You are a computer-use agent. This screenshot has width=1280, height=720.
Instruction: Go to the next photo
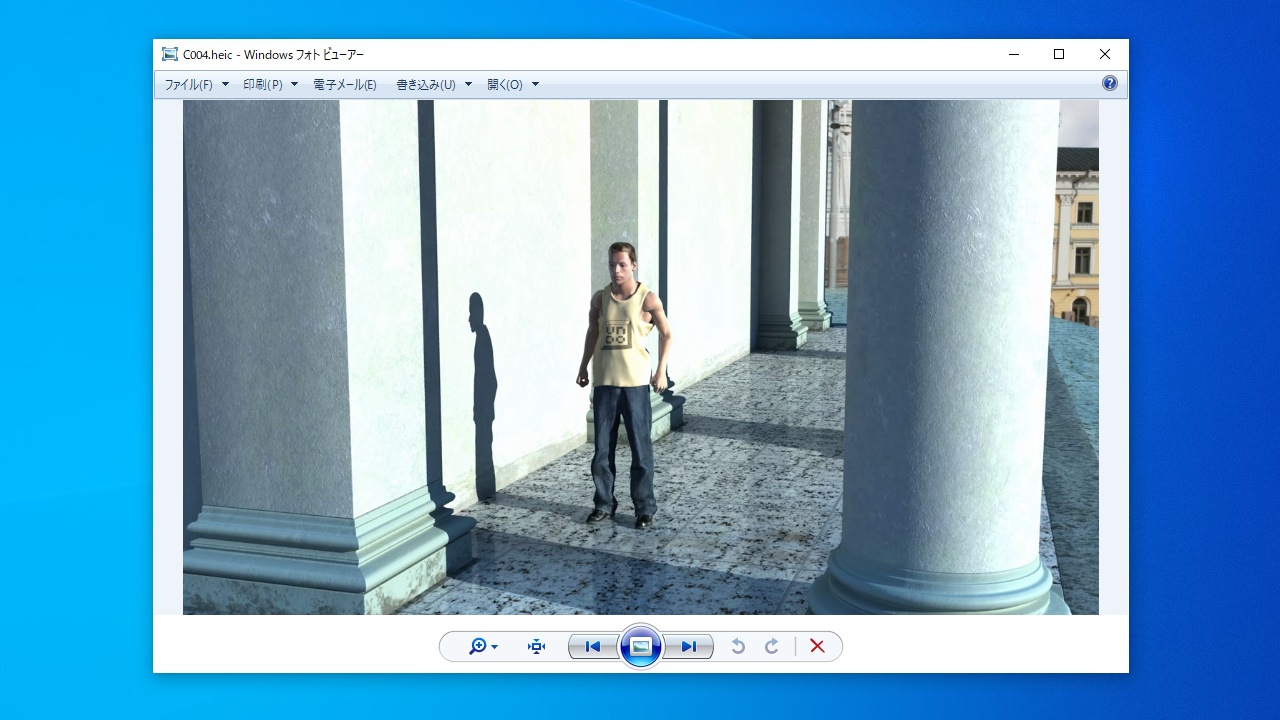point(689,647)
